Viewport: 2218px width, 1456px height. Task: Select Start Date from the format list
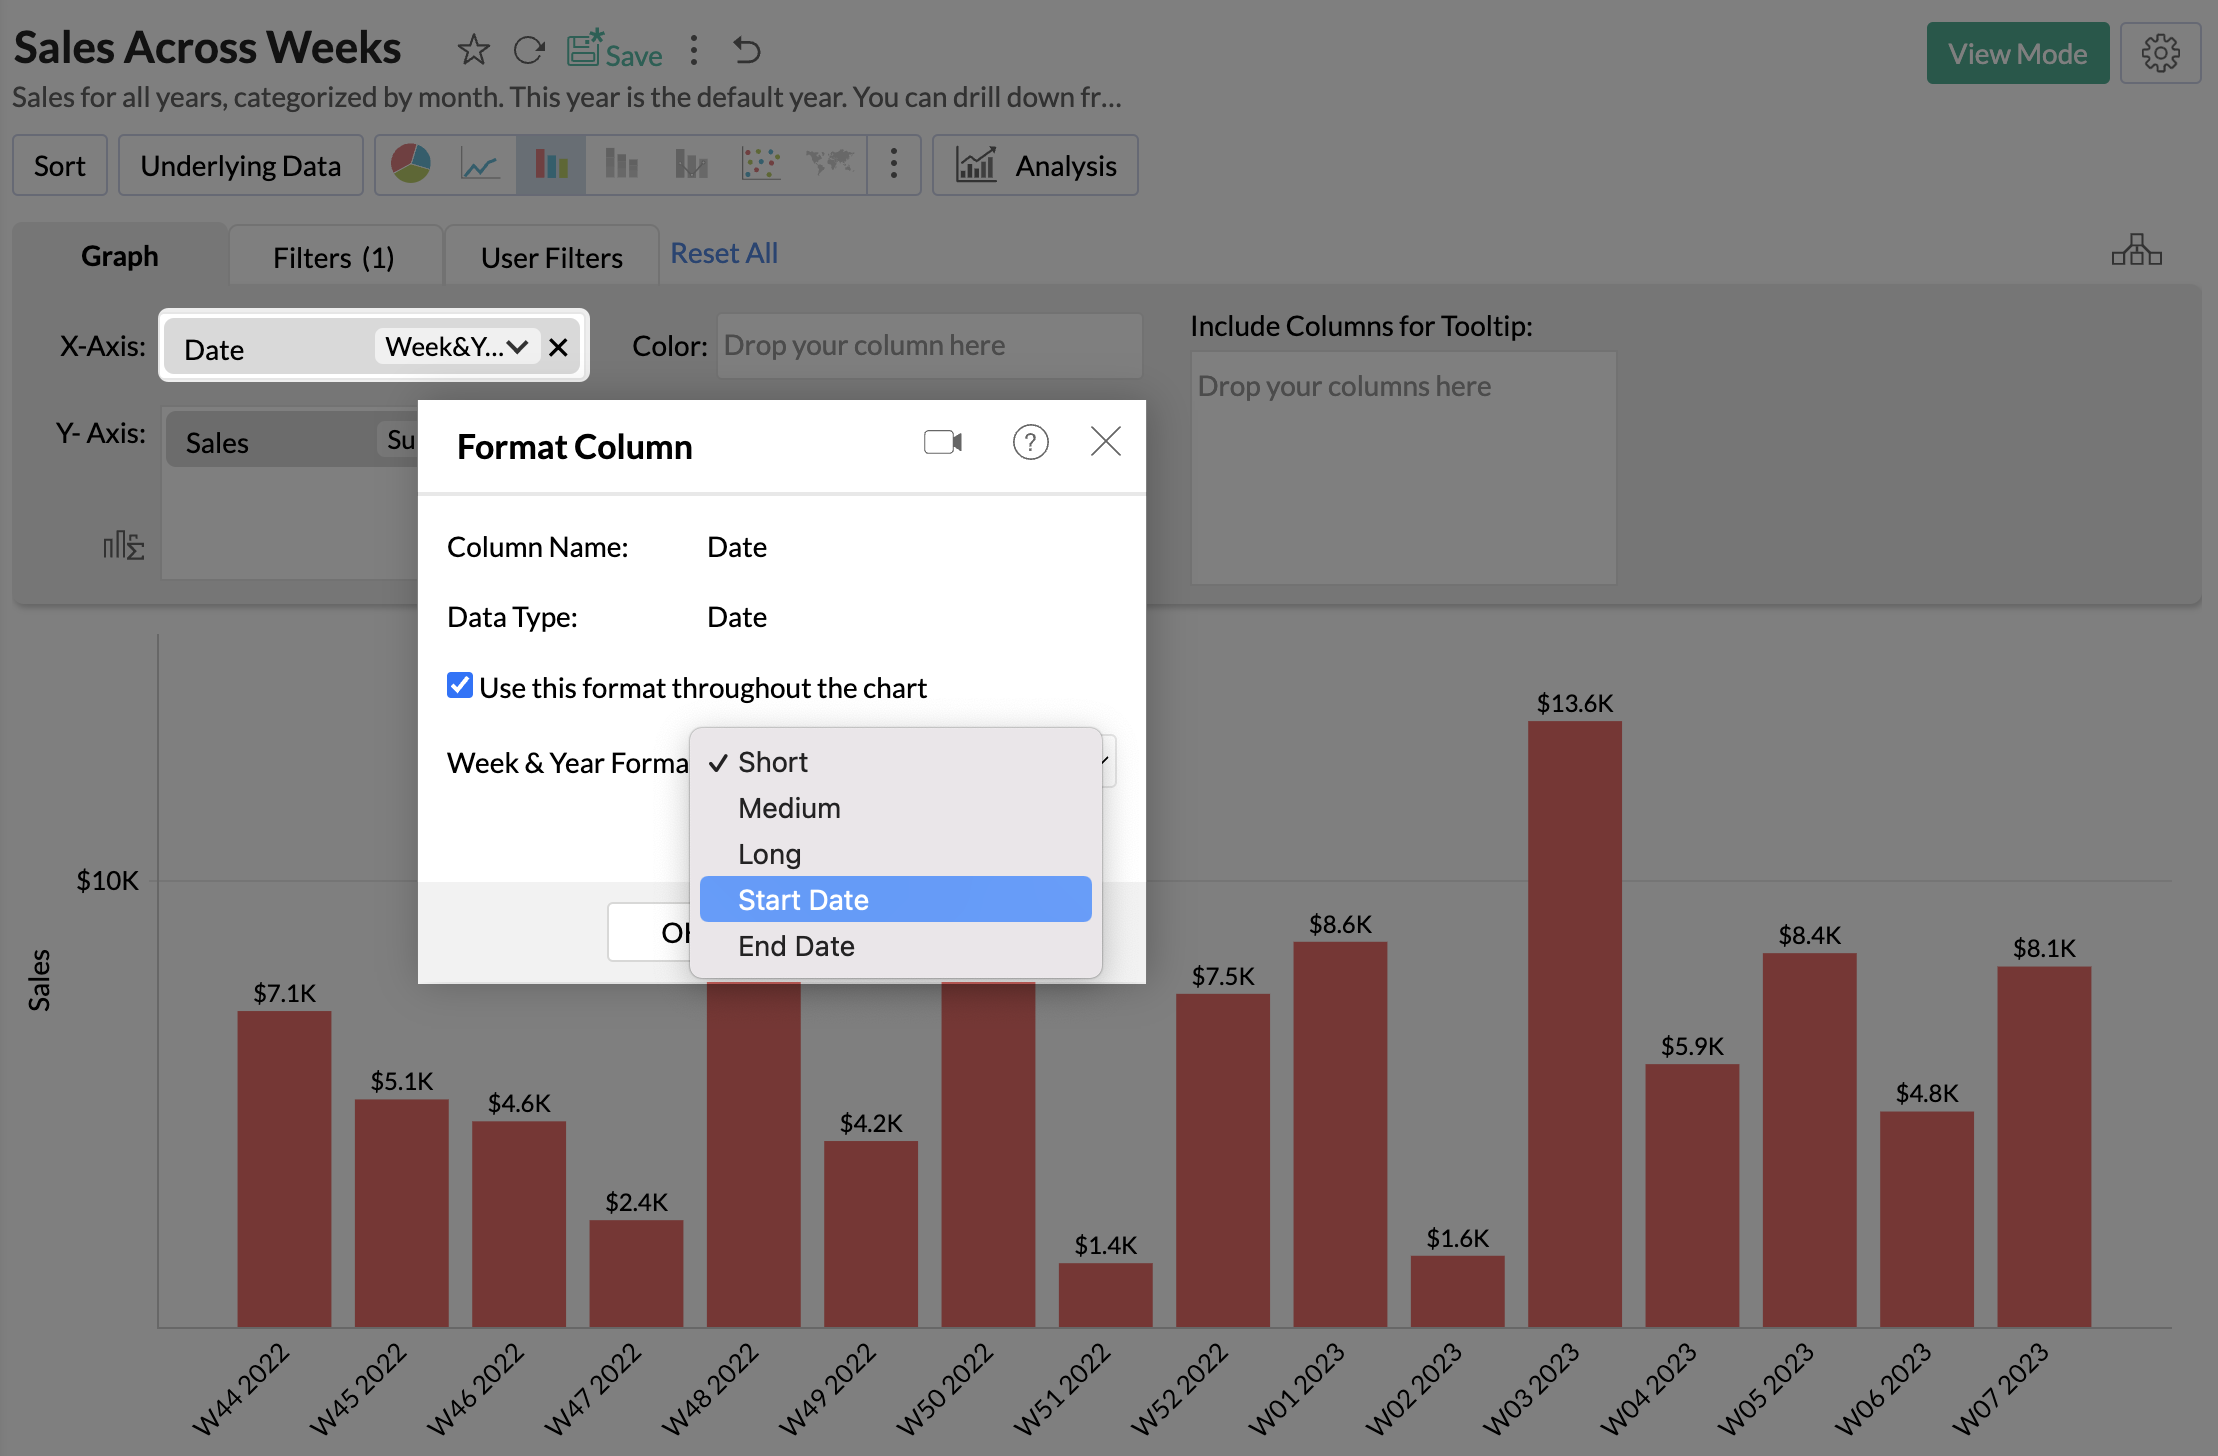coord(802,899)
